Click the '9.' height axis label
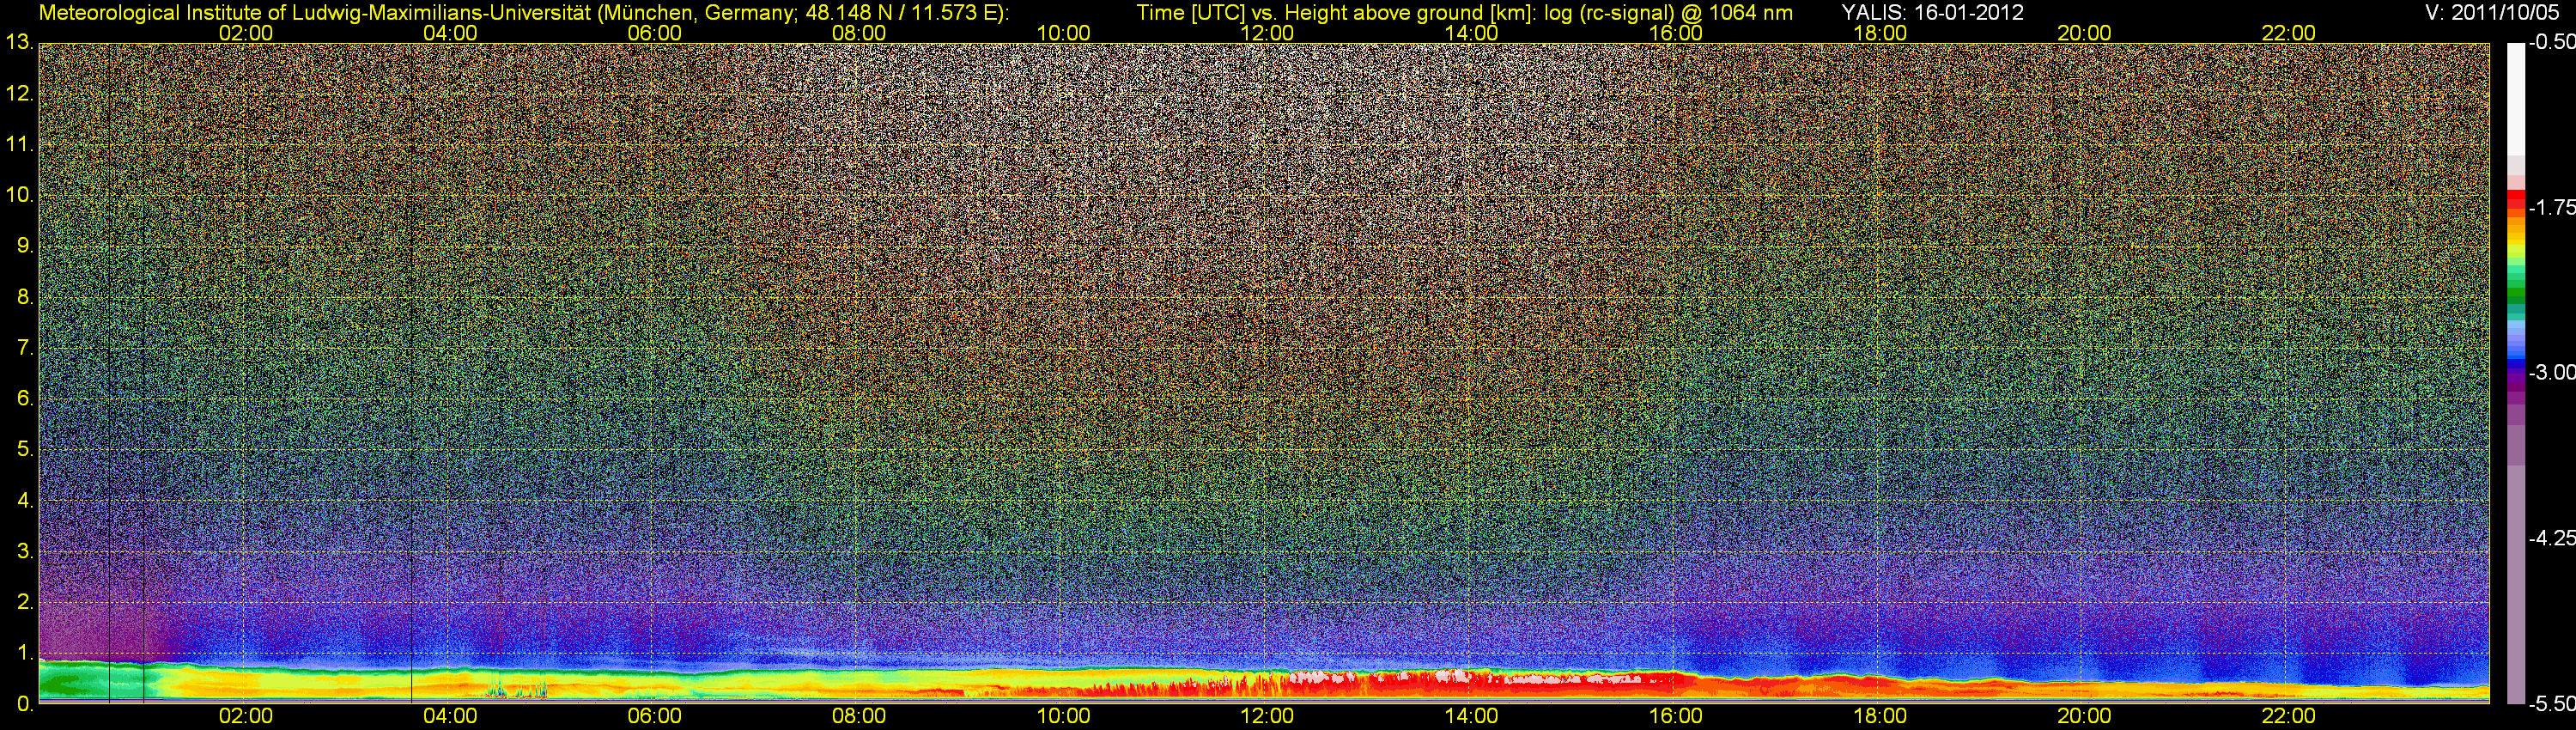 click(25, 246)
